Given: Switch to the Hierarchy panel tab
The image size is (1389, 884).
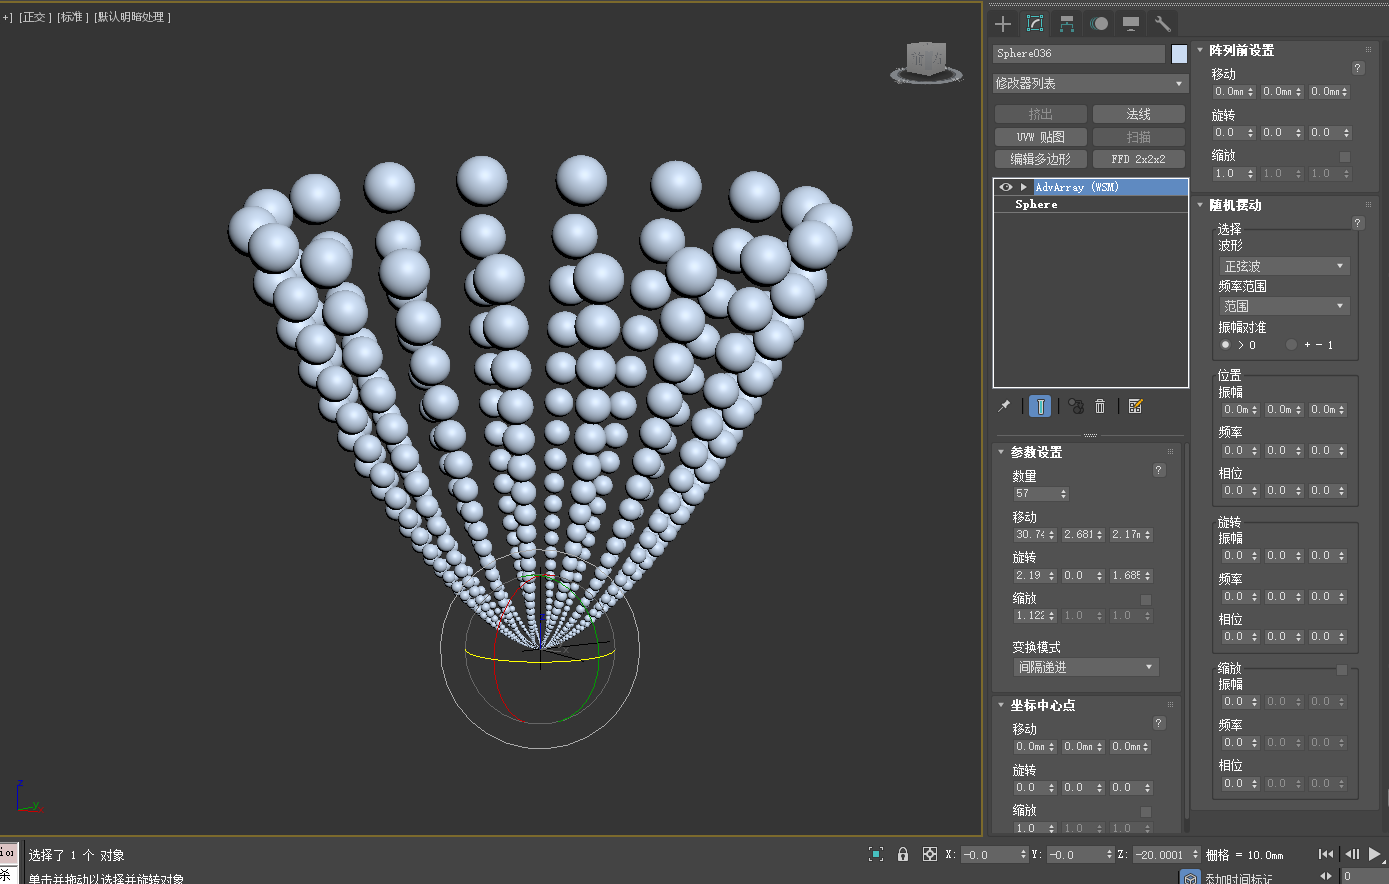Looking at the screenshot, I should click(1067, 24).
